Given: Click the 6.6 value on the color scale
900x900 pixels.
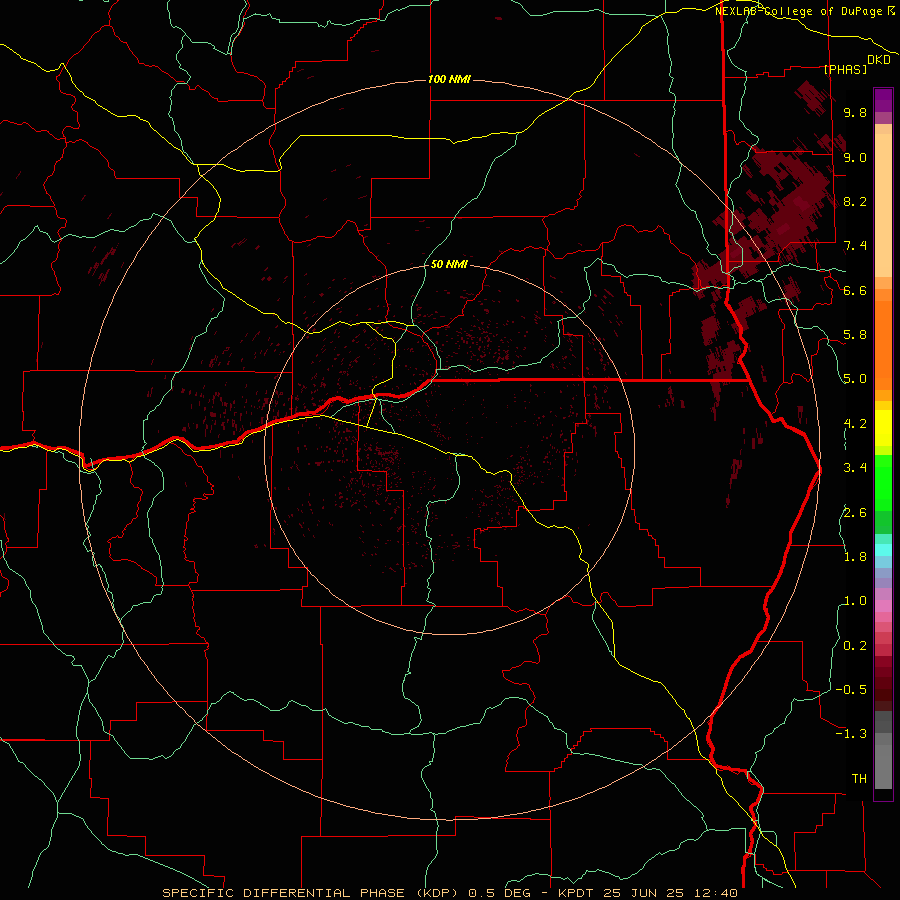Looking at the screenshot, I should 855,290.
